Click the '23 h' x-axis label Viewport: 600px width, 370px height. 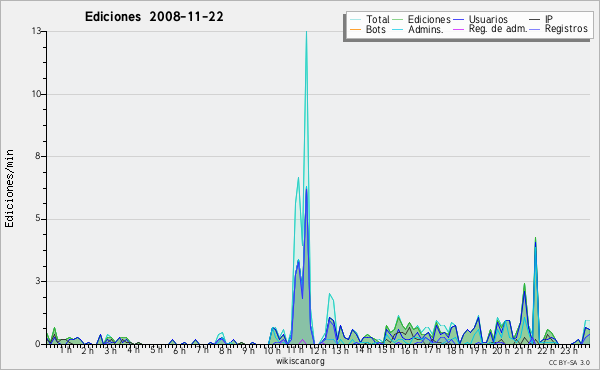569,350
